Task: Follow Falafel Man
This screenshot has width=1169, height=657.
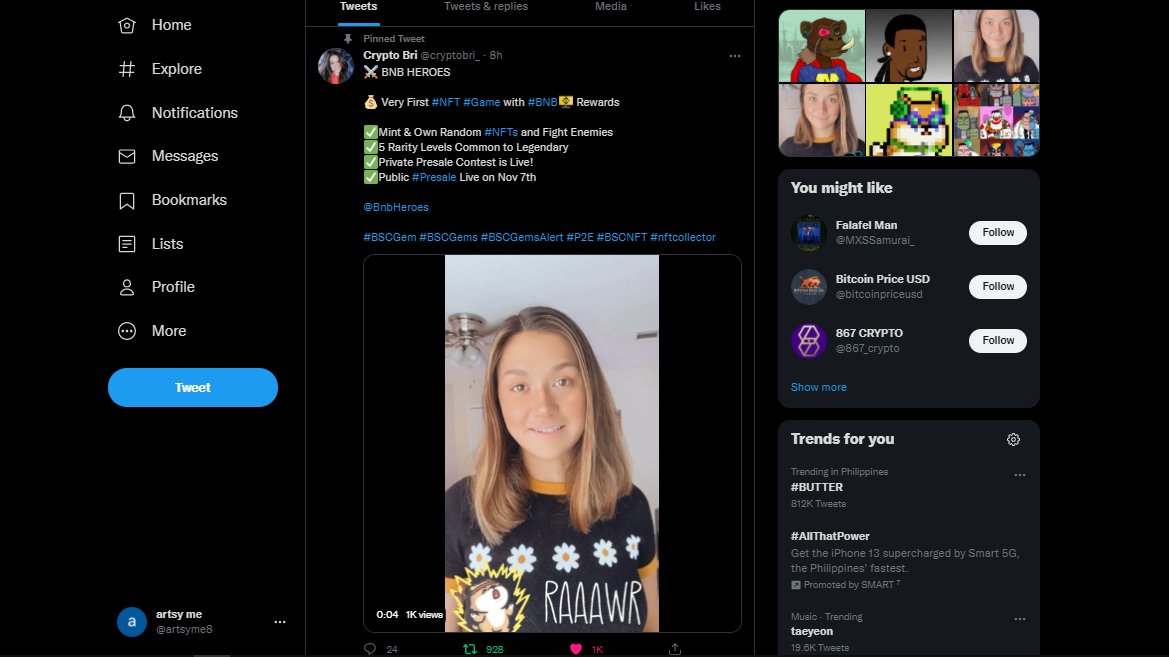Action: point(998,233)
